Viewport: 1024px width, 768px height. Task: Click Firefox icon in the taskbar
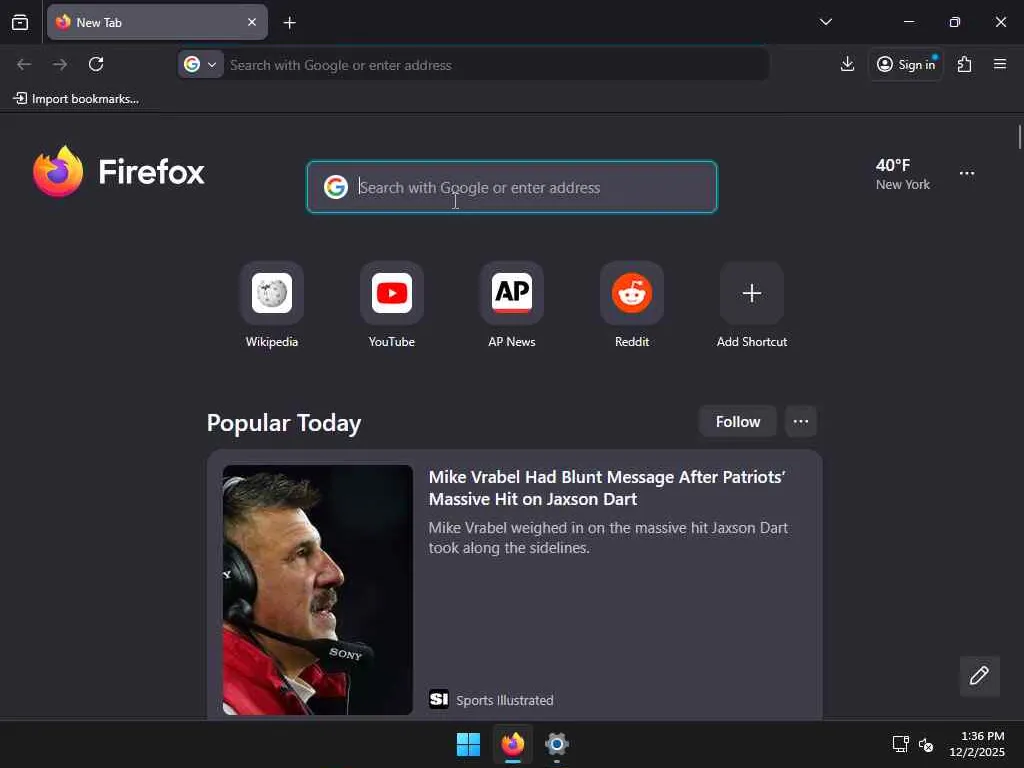pos(513,744)
